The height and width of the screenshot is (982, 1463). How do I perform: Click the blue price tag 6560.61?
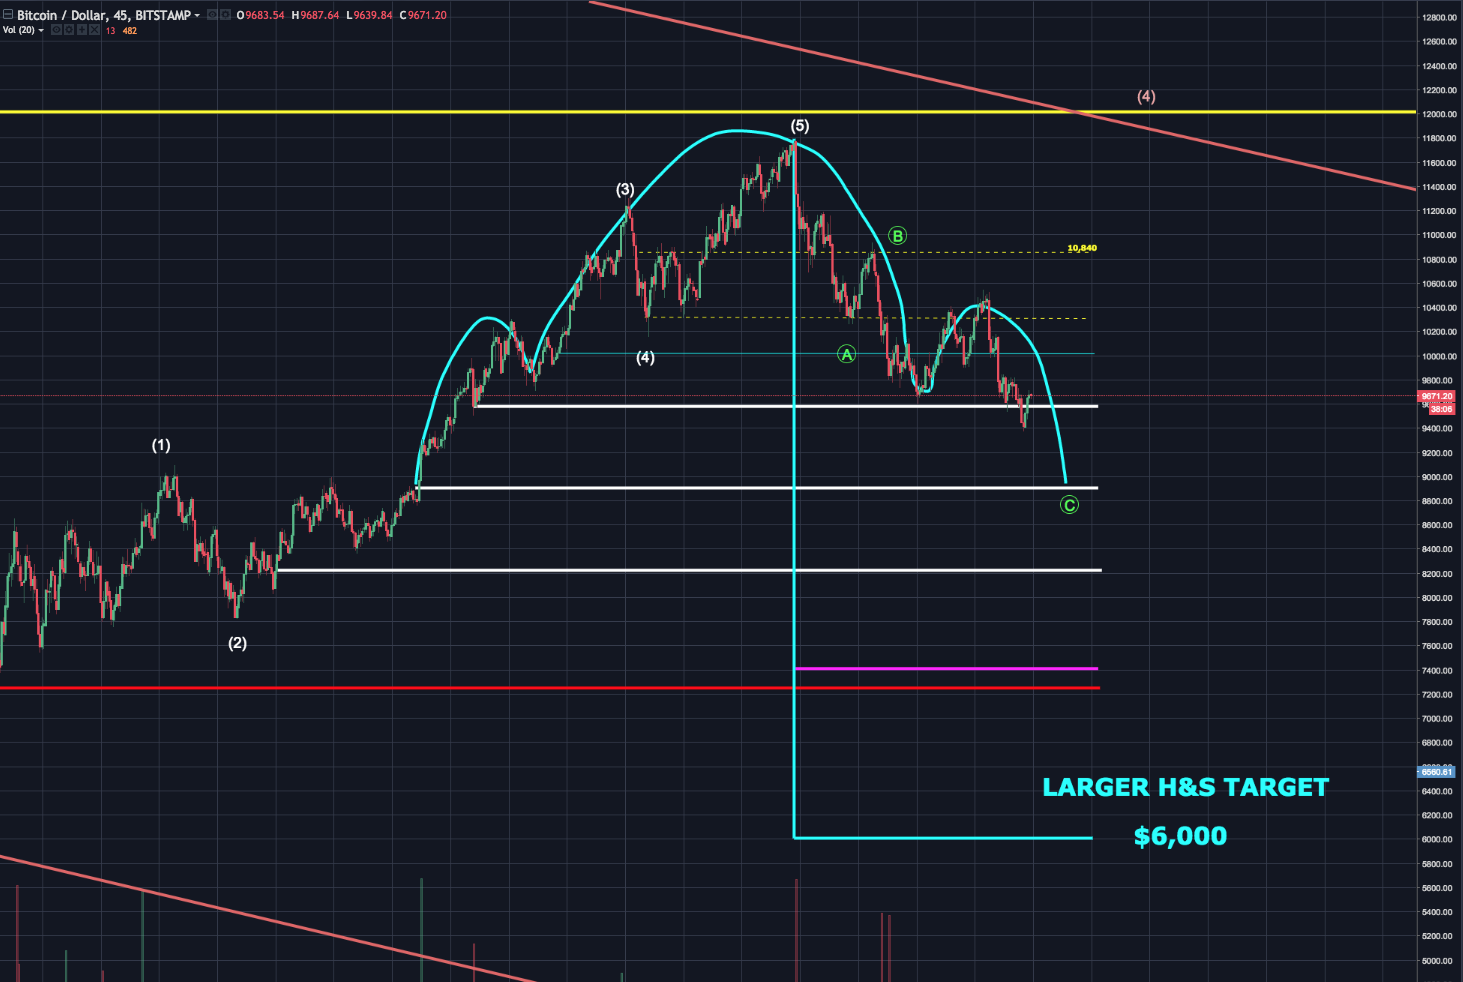click(1436, 772)
